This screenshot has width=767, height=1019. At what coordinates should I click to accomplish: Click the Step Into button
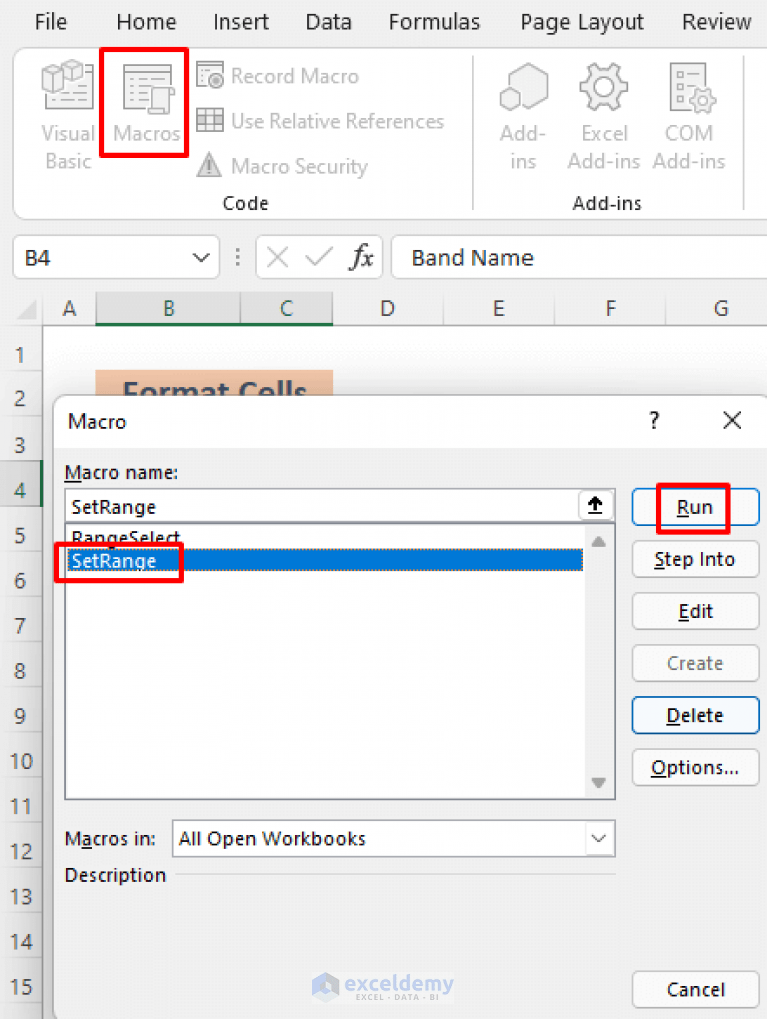coord(695,559)
